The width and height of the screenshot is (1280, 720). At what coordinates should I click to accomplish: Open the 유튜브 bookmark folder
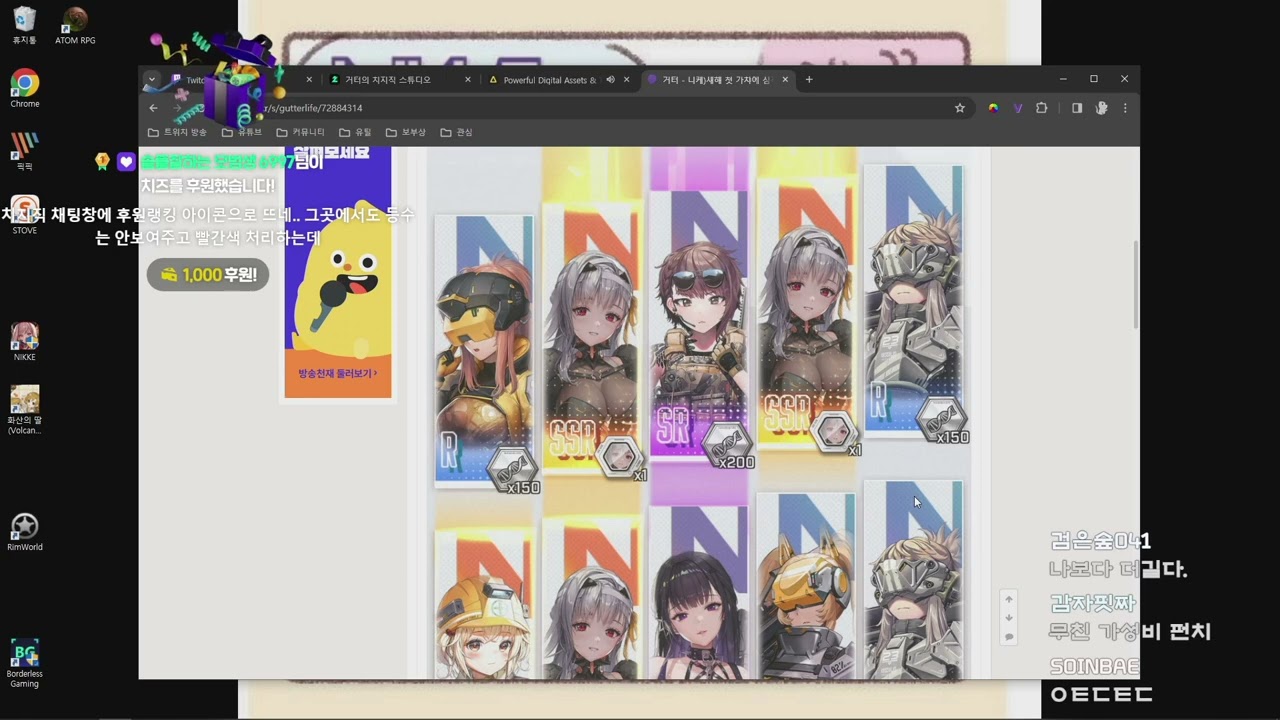(242, 132)
